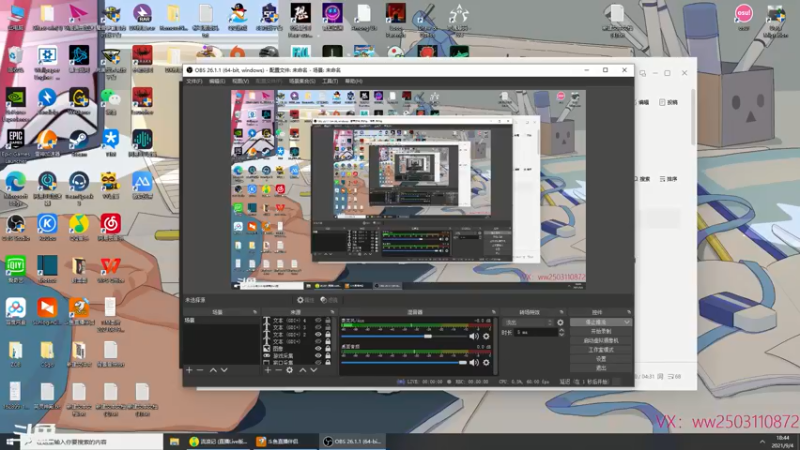Open the 场景集合(S) menu in OBS

(x=302, y=81)
